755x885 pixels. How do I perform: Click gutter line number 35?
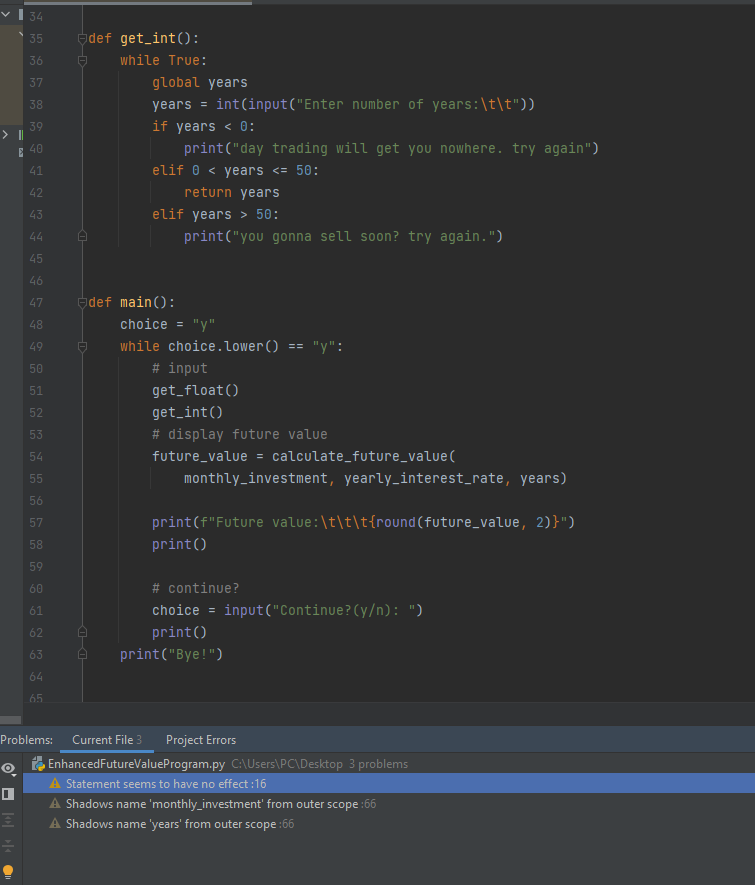[36, 38]
